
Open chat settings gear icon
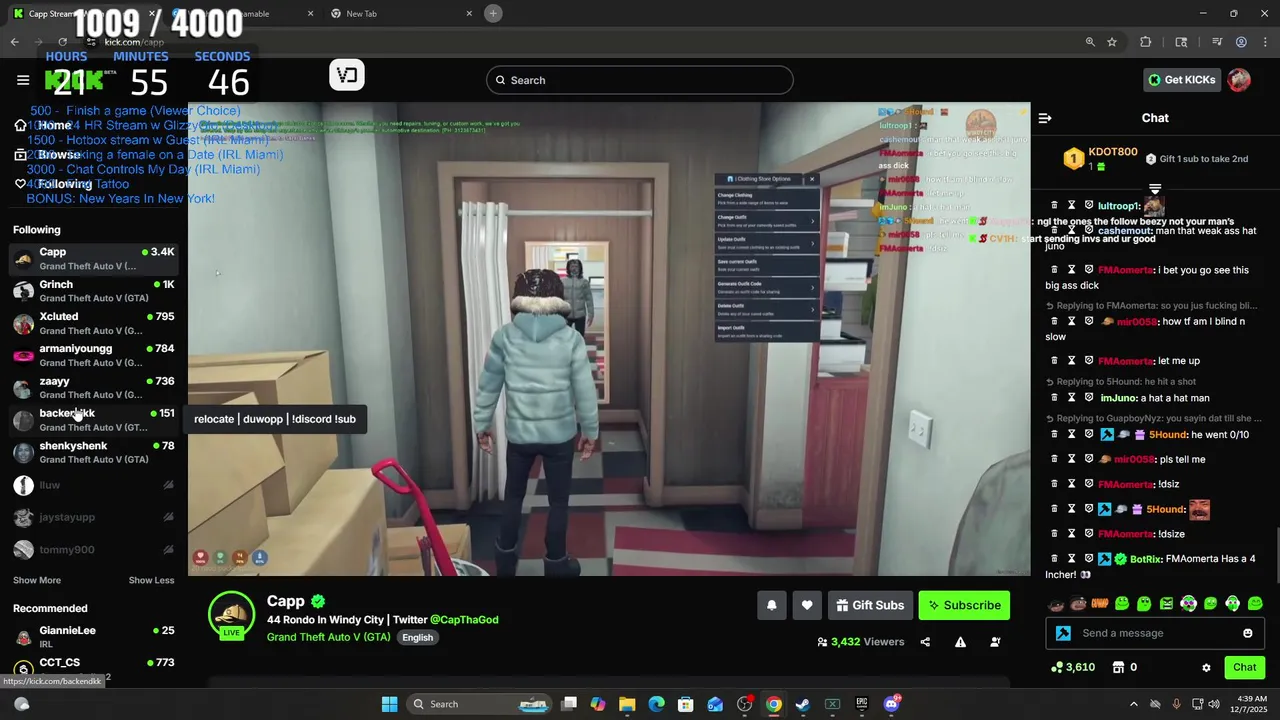click(x=1206, y=667)
